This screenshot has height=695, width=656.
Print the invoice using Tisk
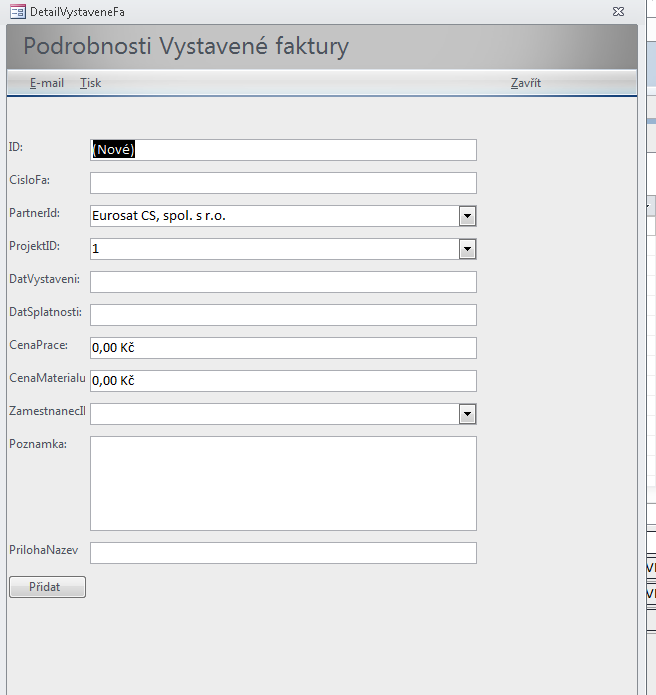tap(90, 83)
